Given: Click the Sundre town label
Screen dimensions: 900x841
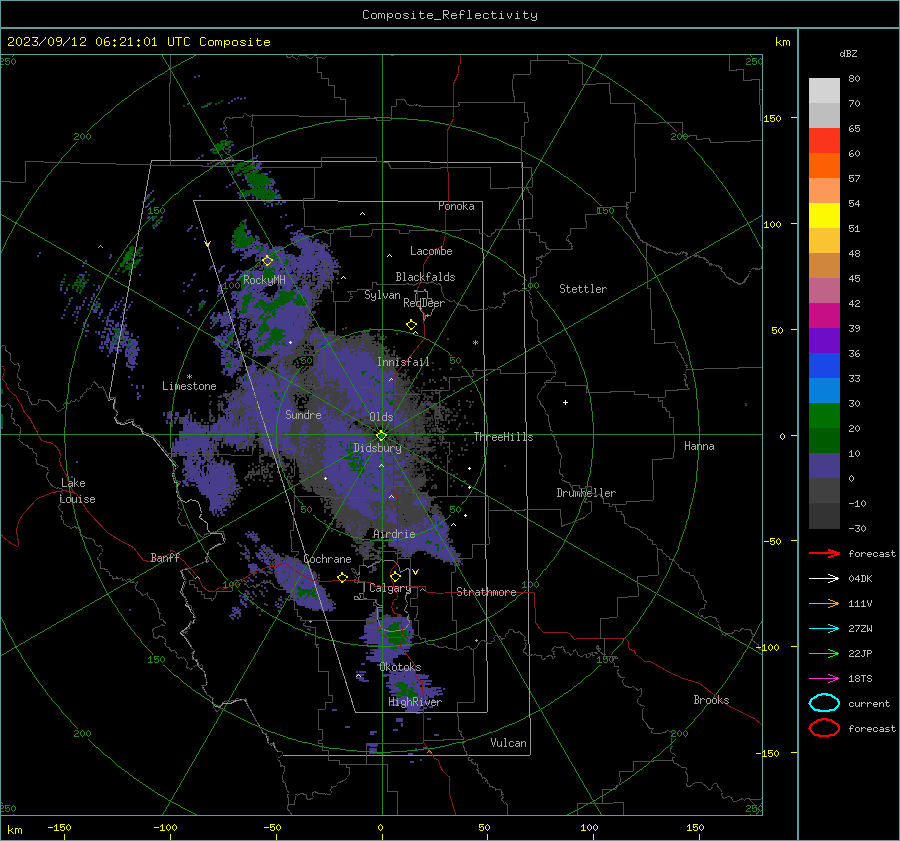Looking at the screenshot, I should pyautogui.click(x=303, y=414).
